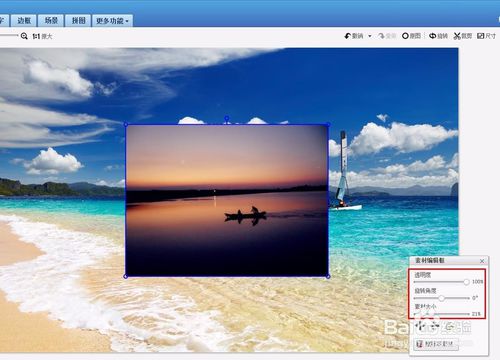Open the 拼图 tab
This screenshot has width=500, height=360.
click(79, 21)
